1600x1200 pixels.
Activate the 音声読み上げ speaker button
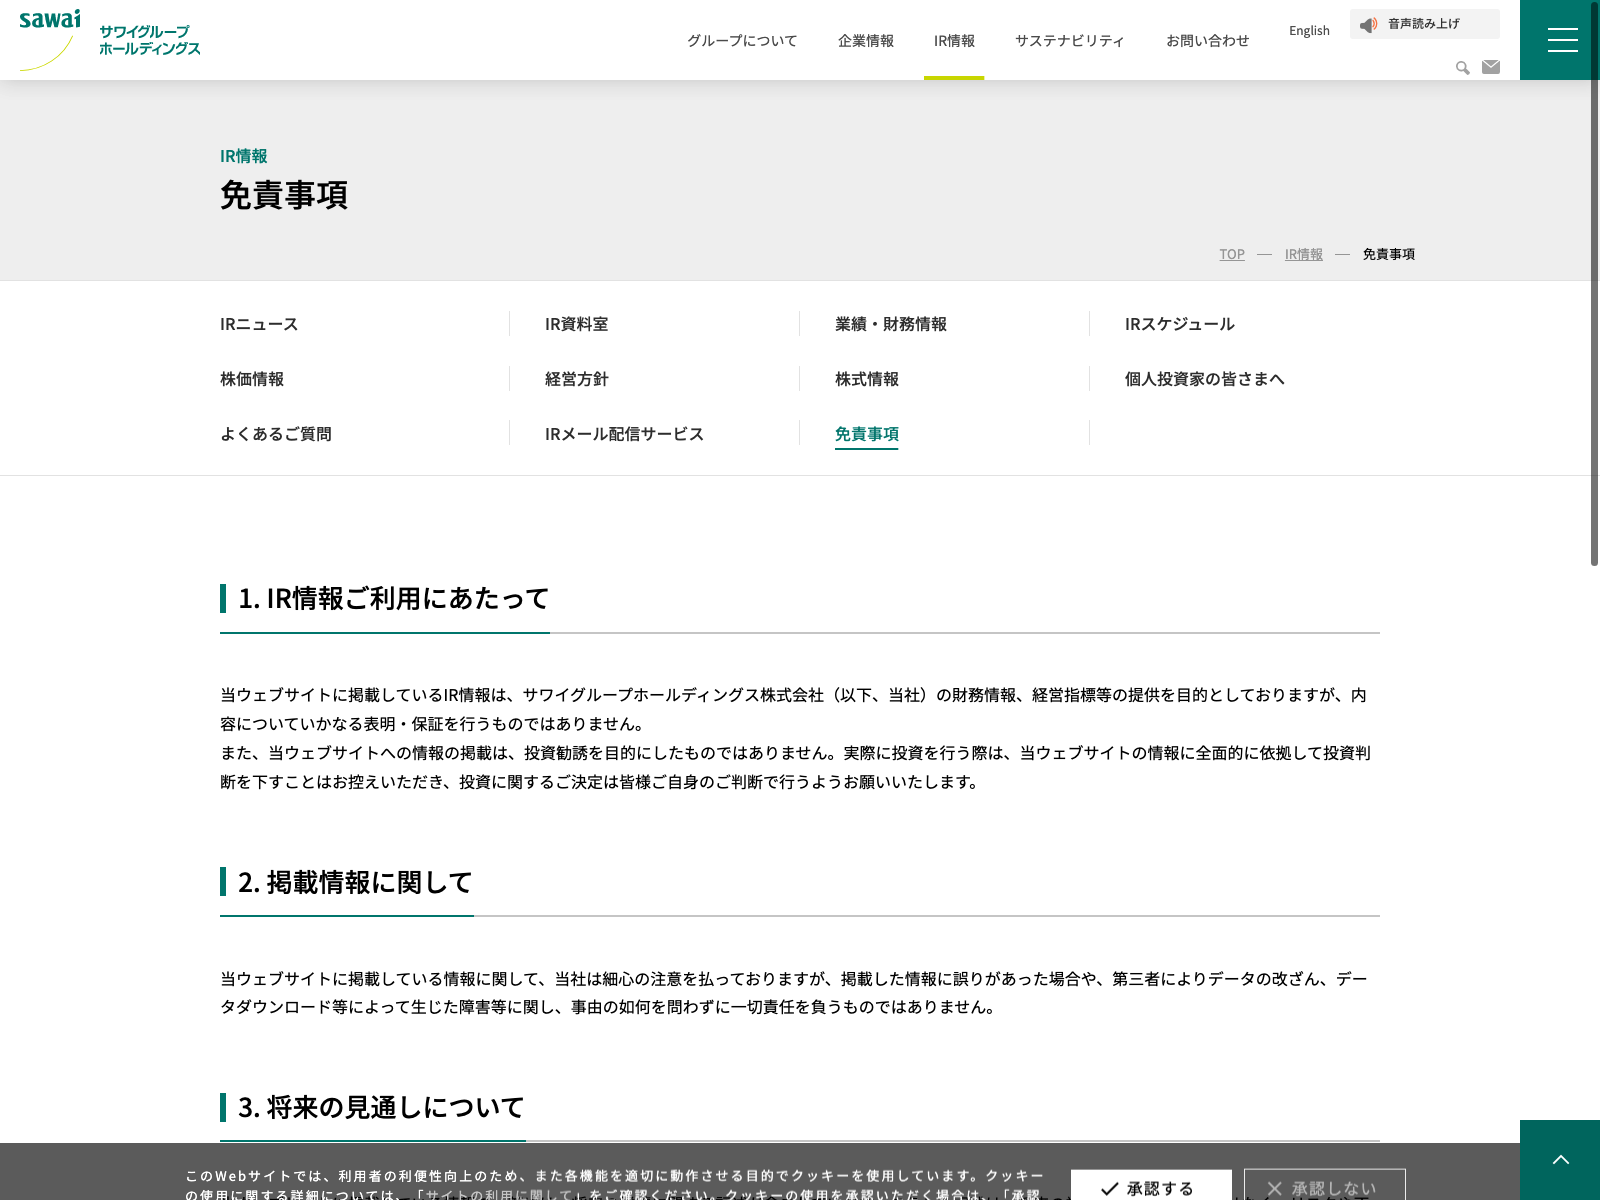pyautogui.click(x=1424, y=24)
